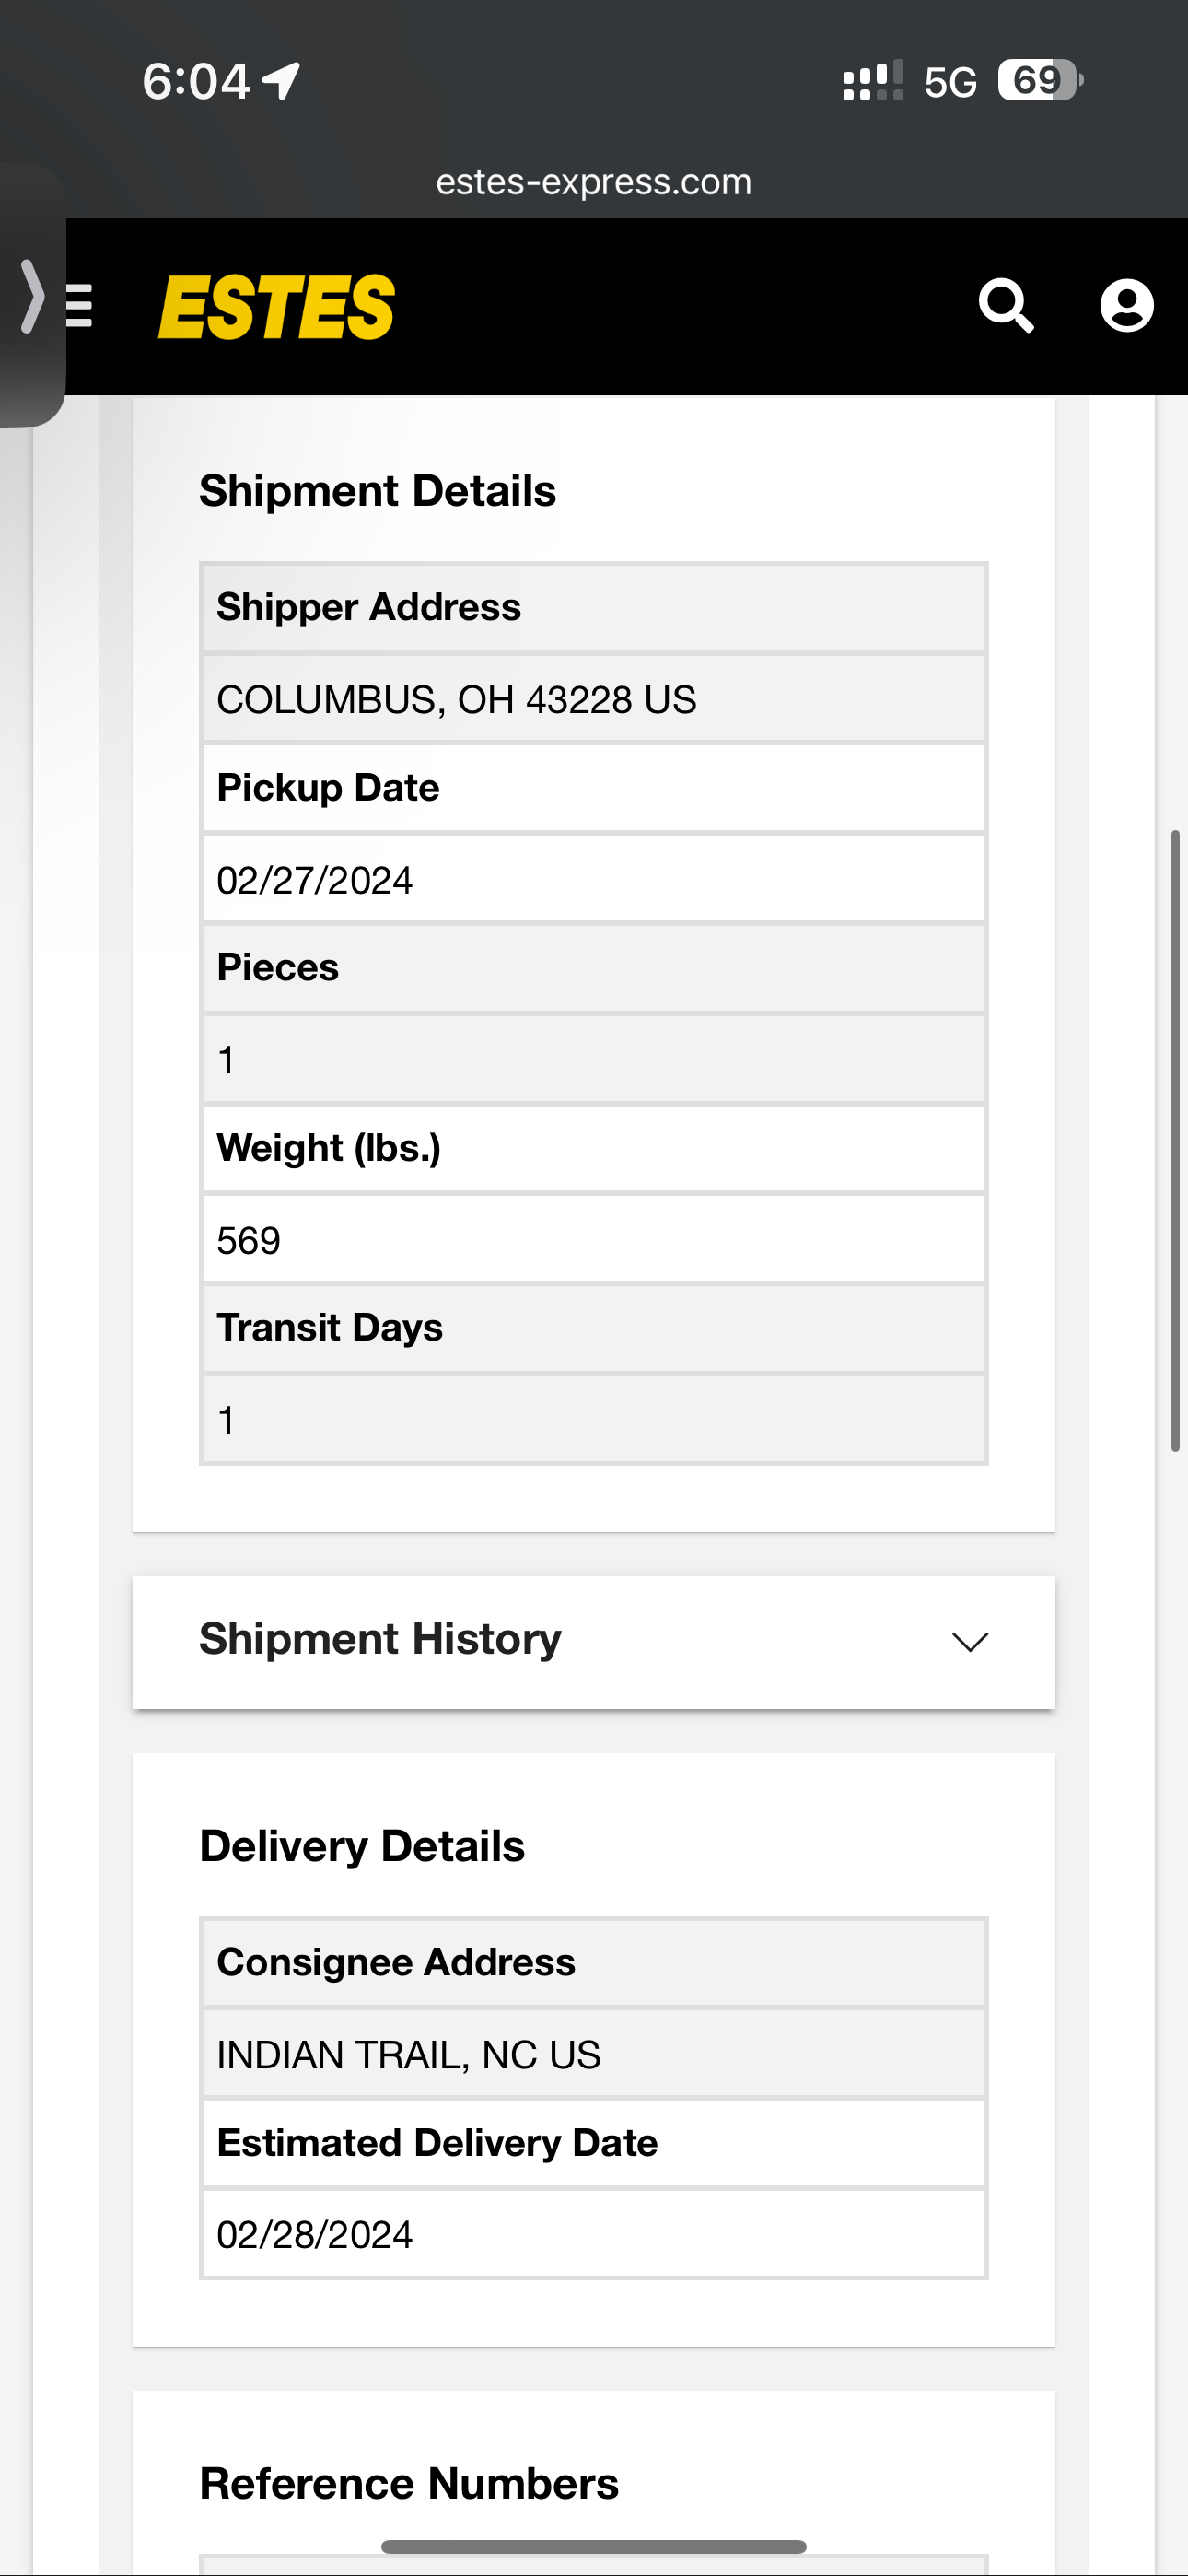The height and width of the screenshot is (2576, 1188).
Task: Tap the Estes logo
Action: pos(276,307)
